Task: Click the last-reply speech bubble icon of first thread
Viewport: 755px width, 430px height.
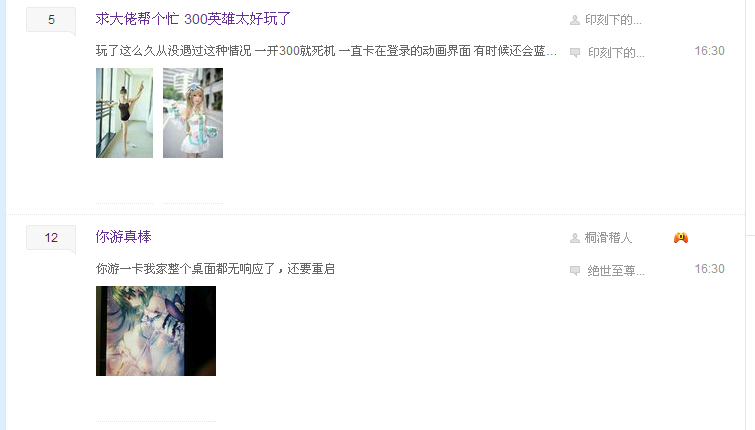Action: point(574,52)
